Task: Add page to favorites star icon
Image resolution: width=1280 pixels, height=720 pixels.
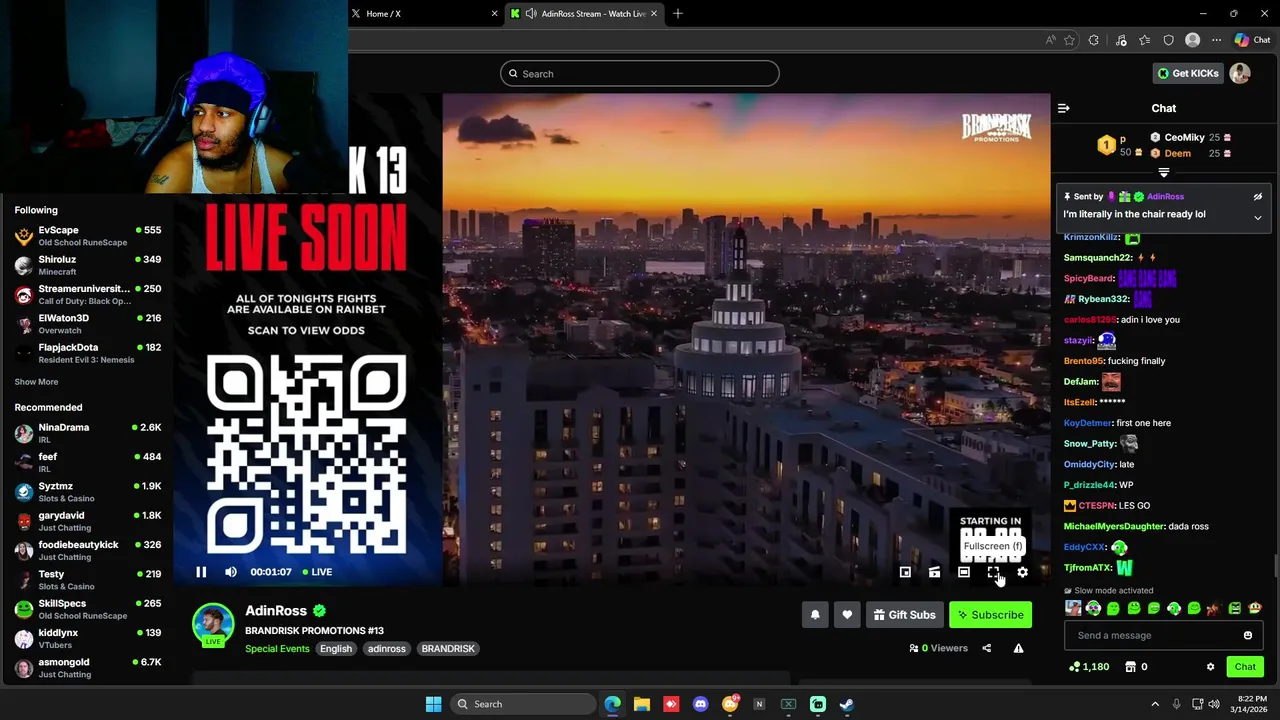Action: [1069, 40]
